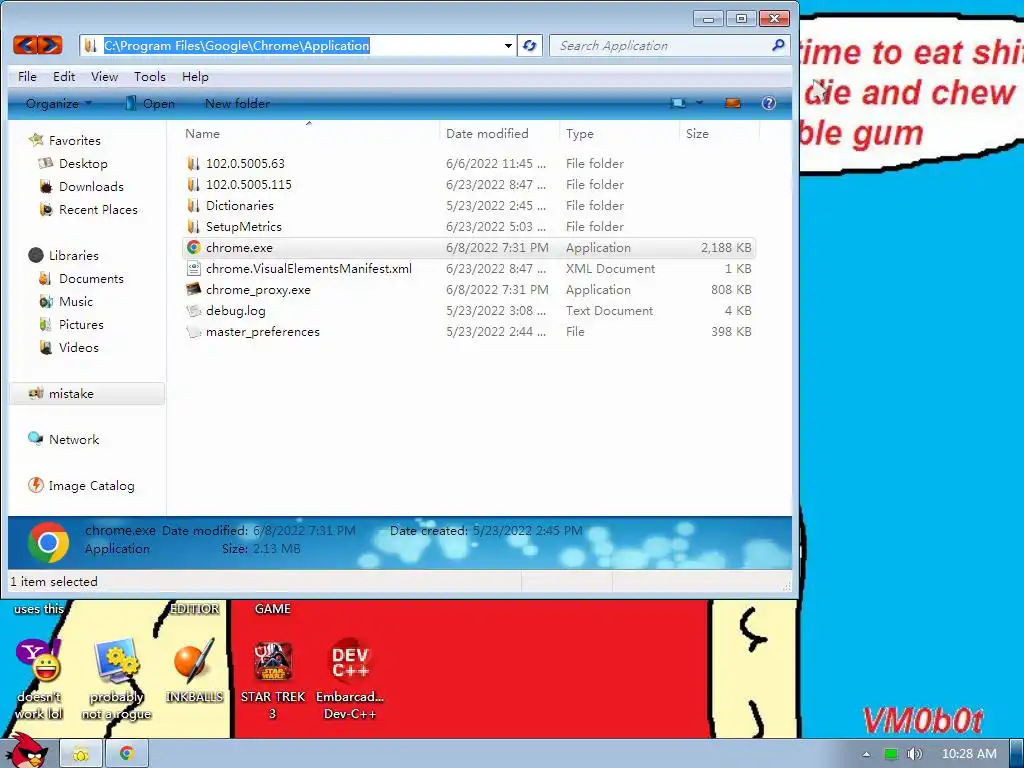Click the green network tray icon

pyautogui.click(x=891, y=754)
